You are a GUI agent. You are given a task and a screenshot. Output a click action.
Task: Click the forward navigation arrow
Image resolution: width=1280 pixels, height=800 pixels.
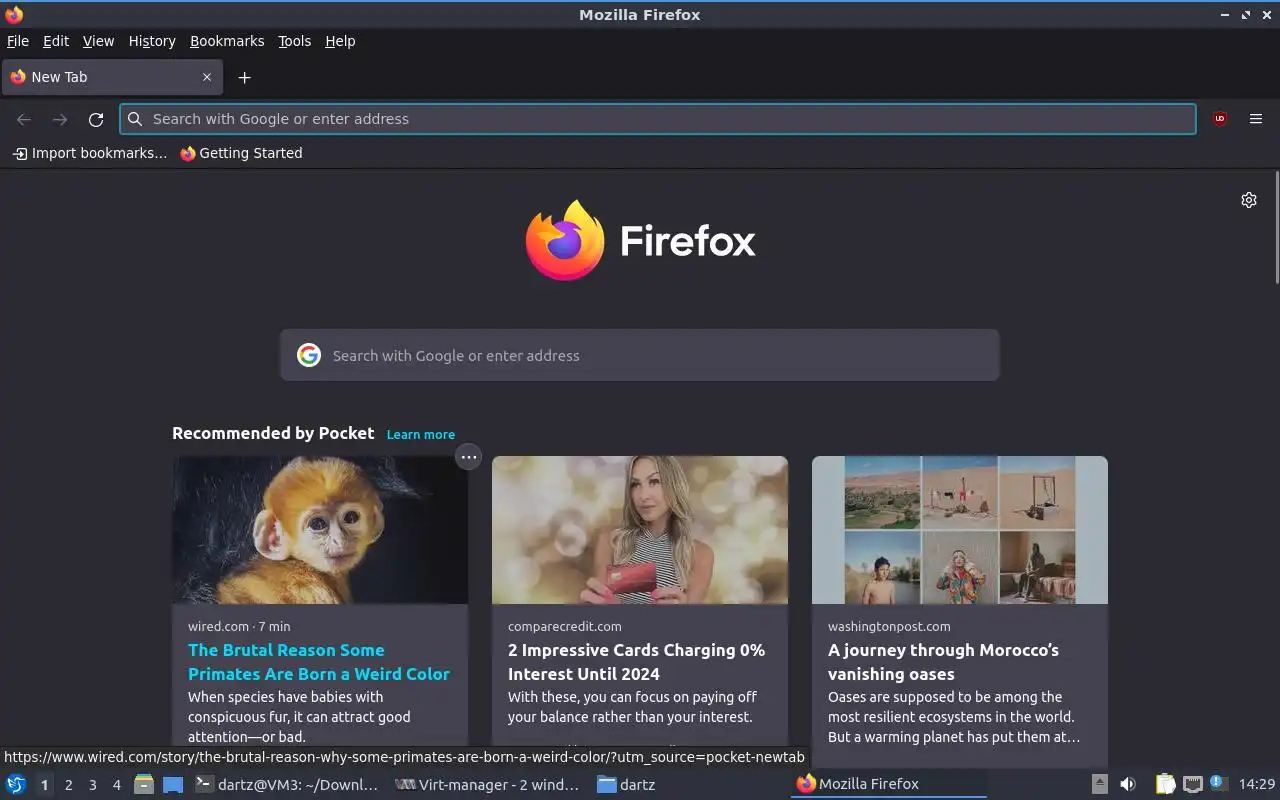point(60,119)
